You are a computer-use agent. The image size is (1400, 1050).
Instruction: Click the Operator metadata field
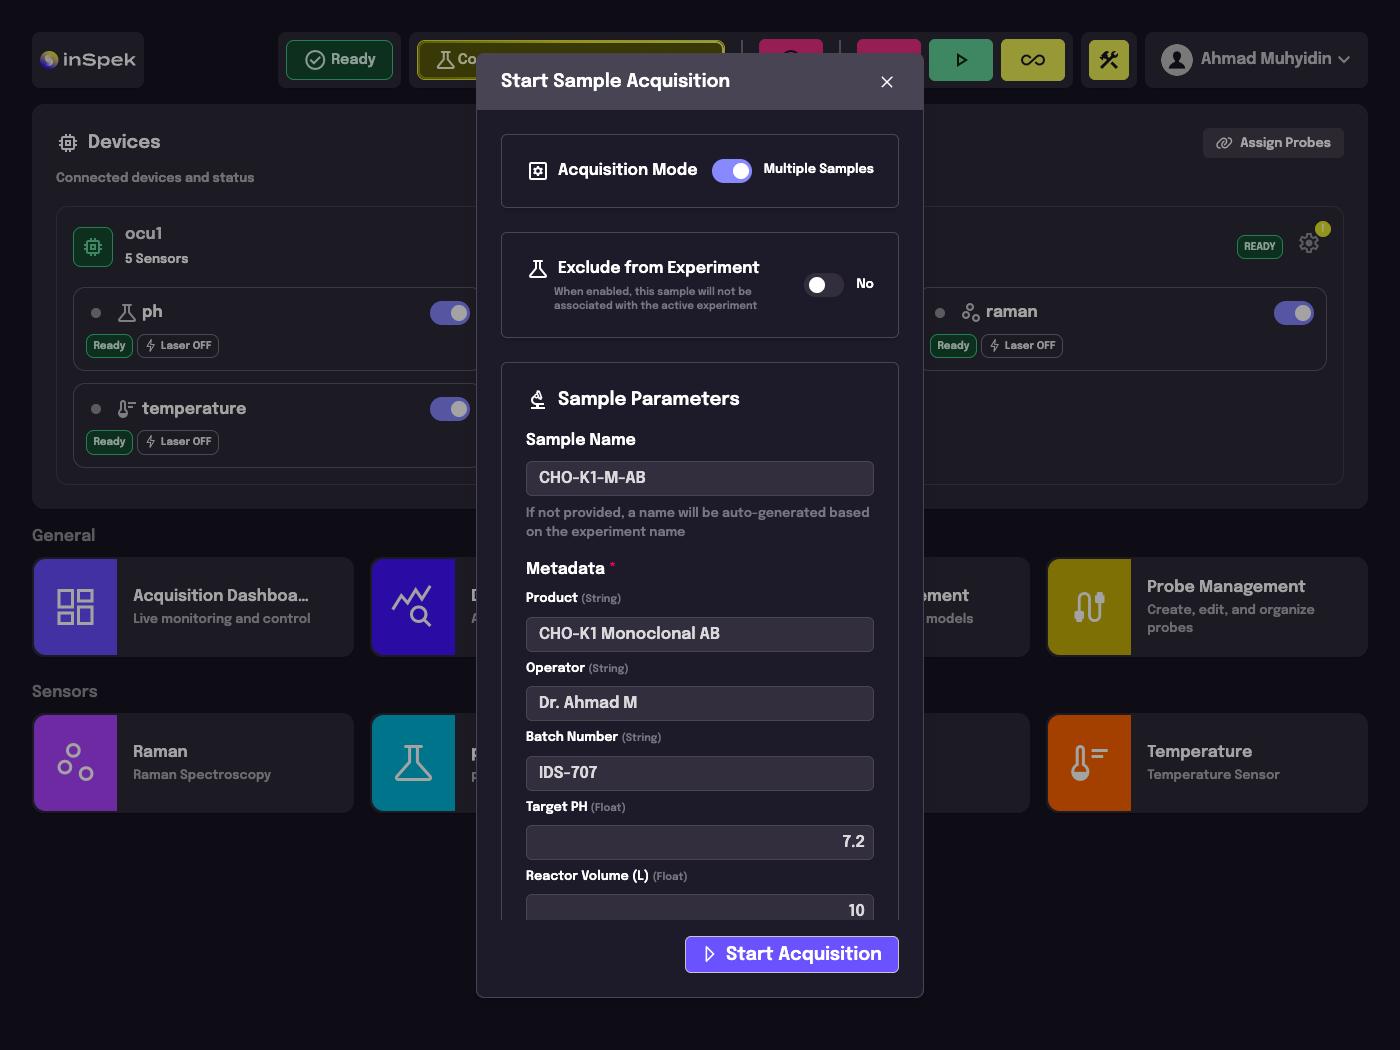(x=700, y=703)
